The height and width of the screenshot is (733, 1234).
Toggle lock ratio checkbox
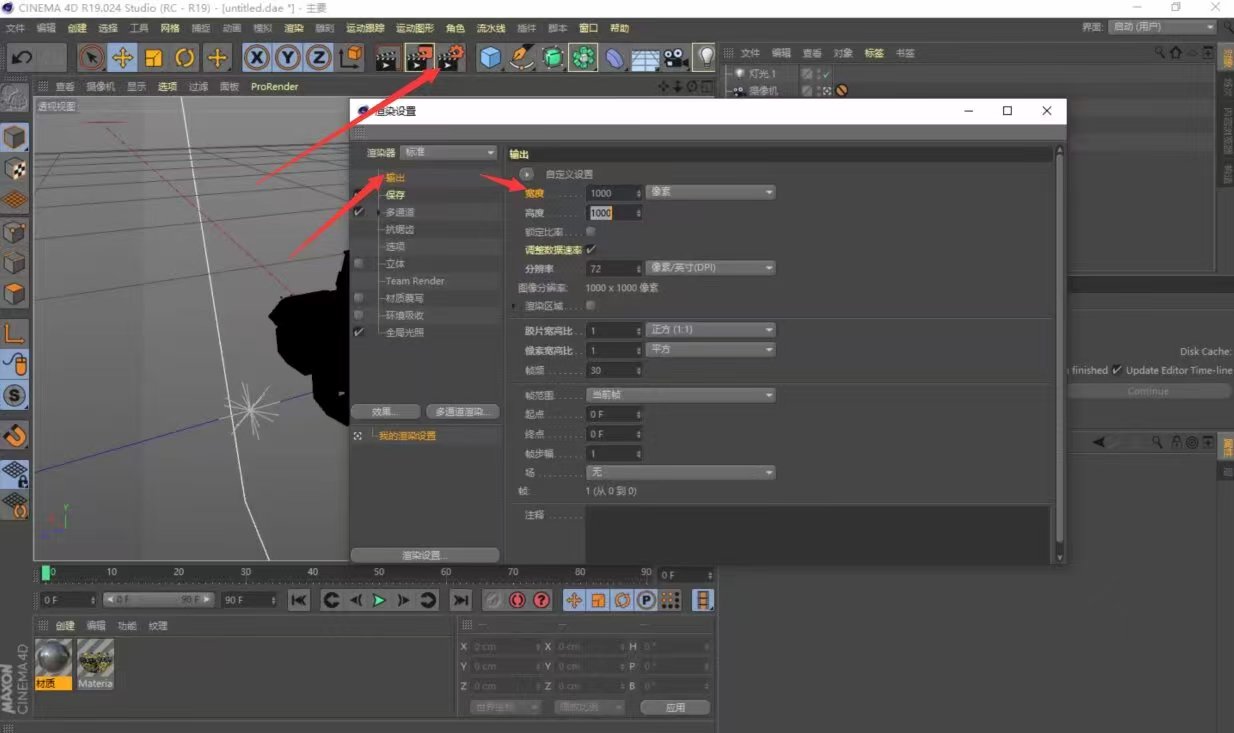(x=590, y=231)
